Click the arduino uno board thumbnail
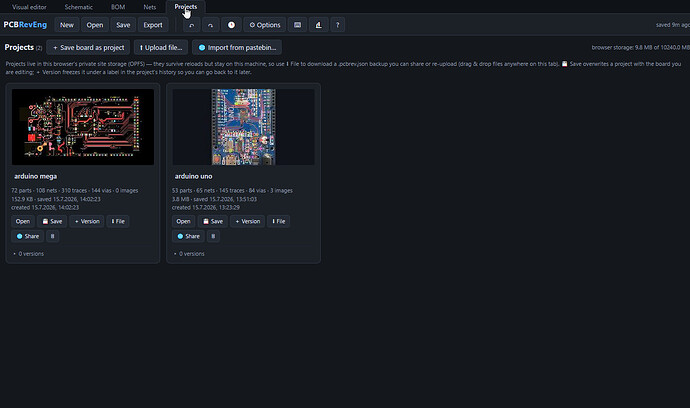This screenshot has height=408, width=690. 243,127
